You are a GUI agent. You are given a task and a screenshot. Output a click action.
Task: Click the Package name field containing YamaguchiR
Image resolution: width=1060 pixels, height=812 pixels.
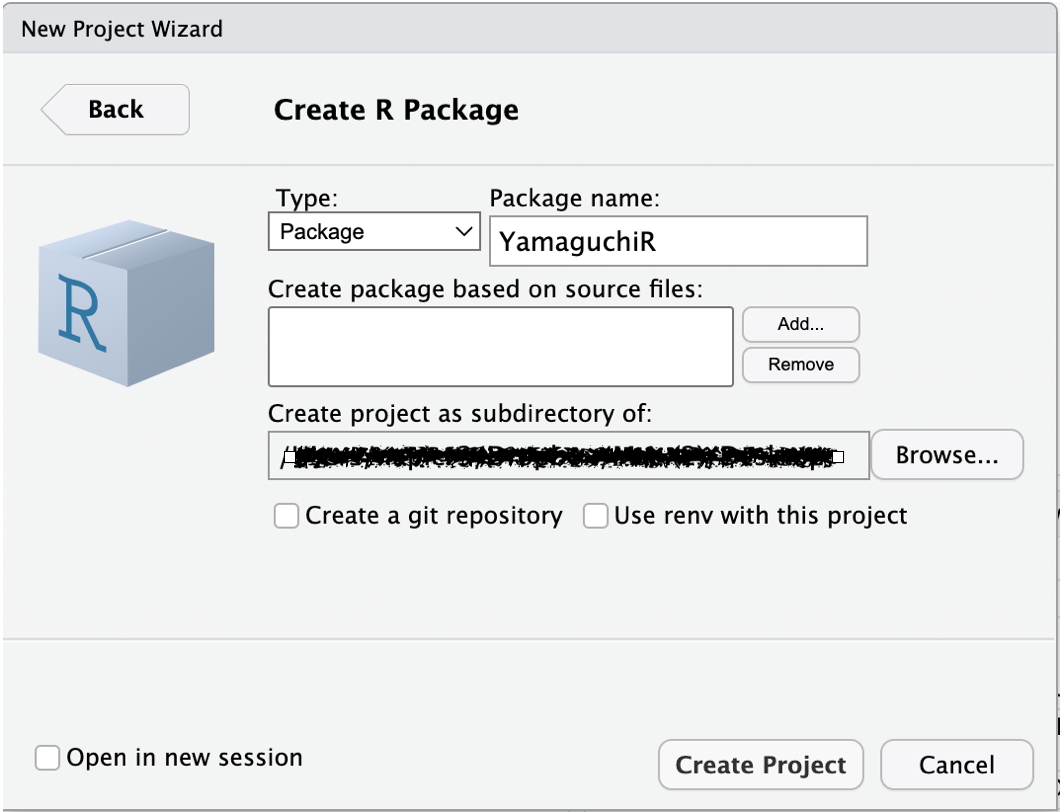coord(677,242)
